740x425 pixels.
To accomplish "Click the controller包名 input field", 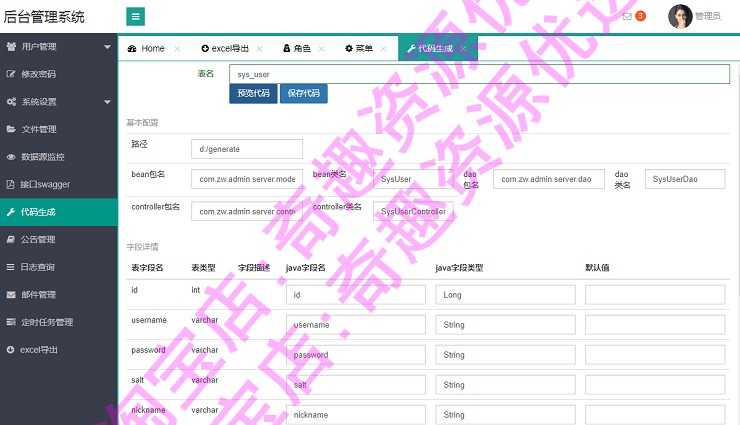I will tap(247, 211).
